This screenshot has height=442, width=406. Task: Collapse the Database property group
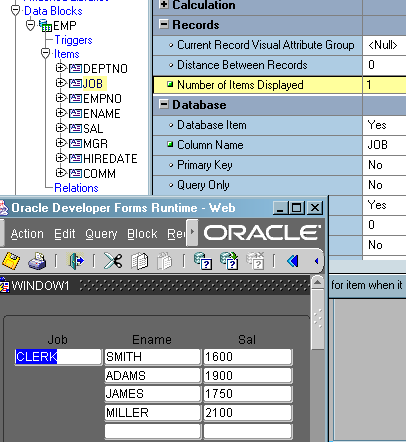pyautogui.click(x=164, y=104)
